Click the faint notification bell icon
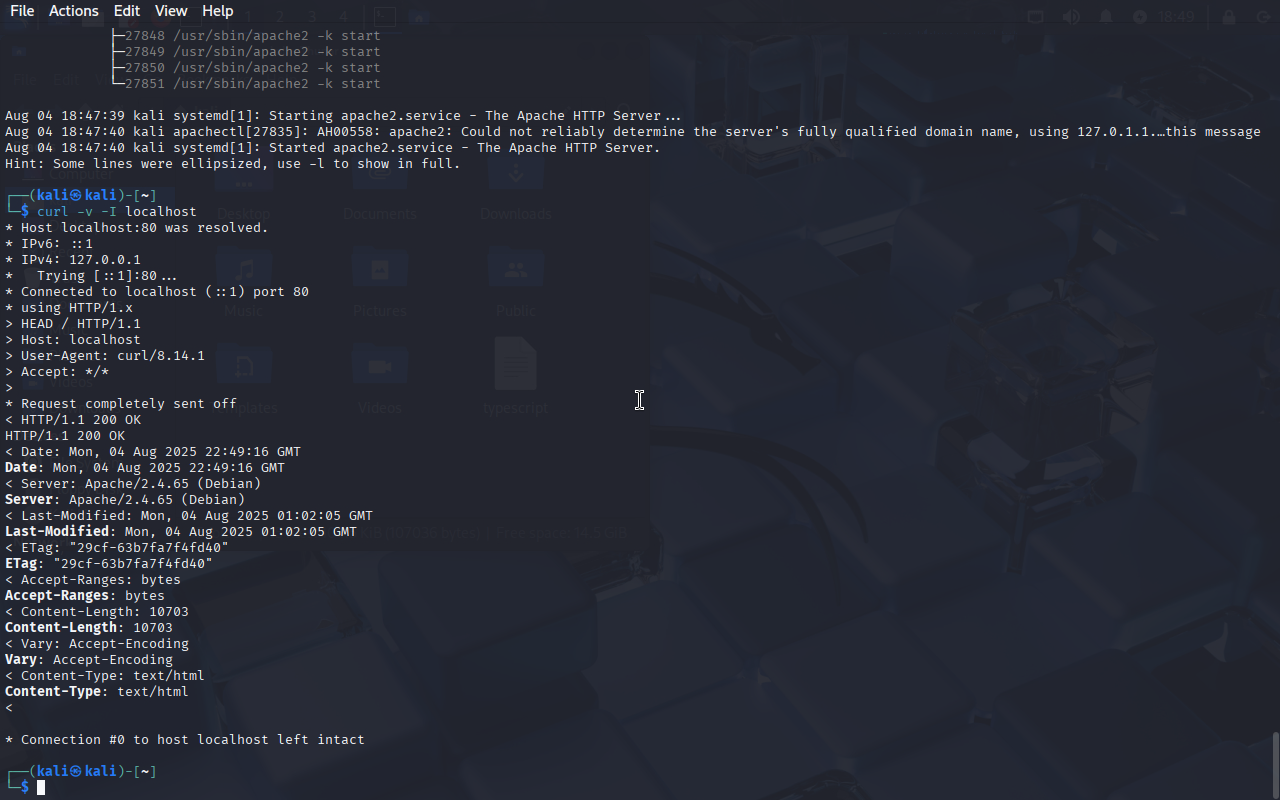Image resolution: width=1280 pixels, height=800 pixels. click(x=1106, y=17)
